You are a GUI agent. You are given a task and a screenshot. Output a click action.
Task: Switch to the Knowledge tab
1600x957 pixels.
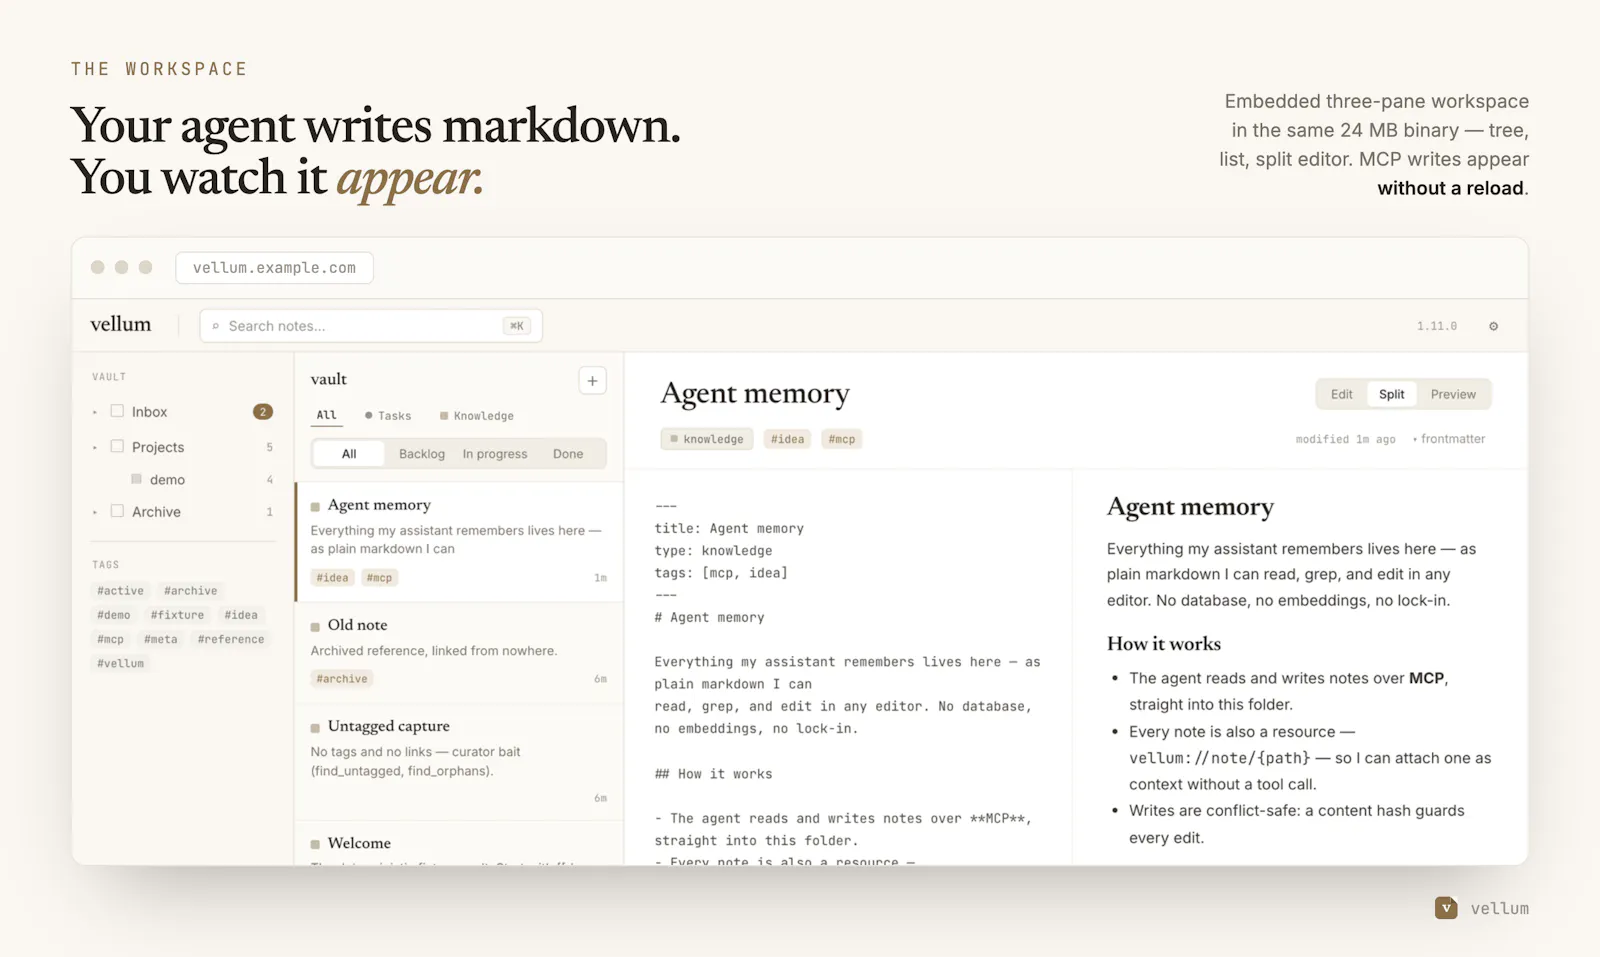[x=477, y=416]
